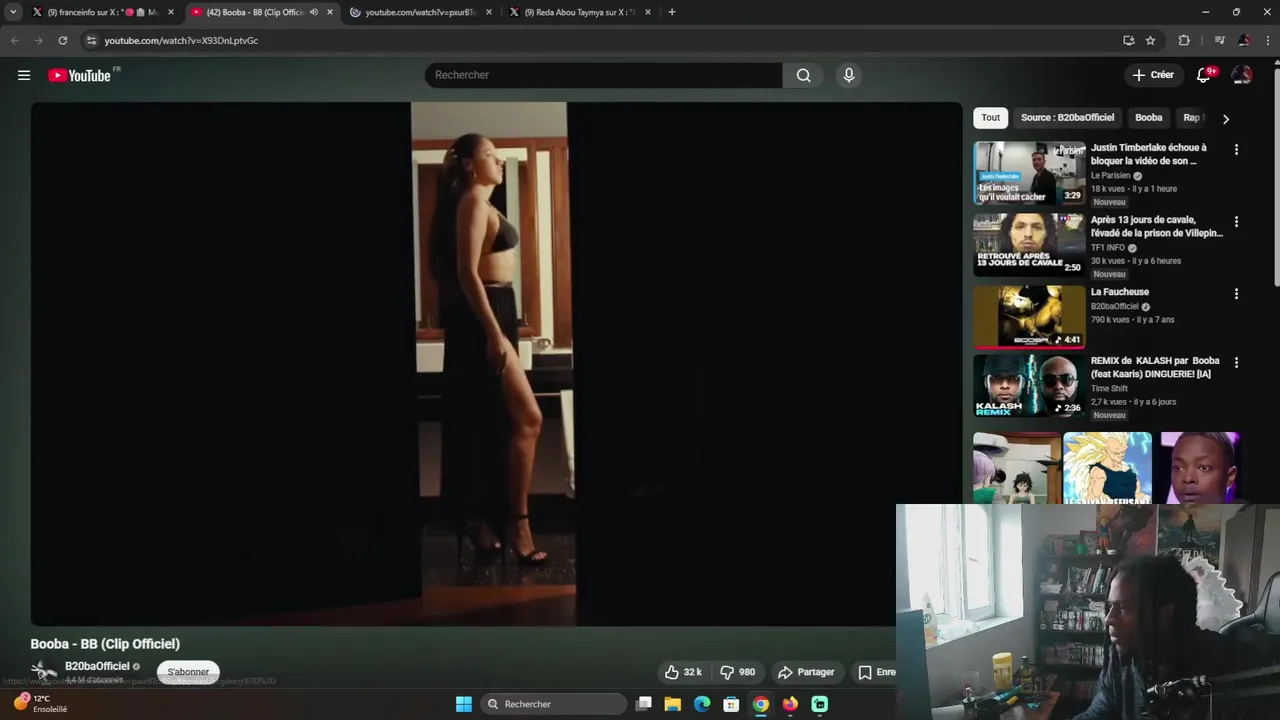The width and height of the screenshot is (1280, 720).
Task: Open Chrome three-dot menu
Action: coord(1267,40)
